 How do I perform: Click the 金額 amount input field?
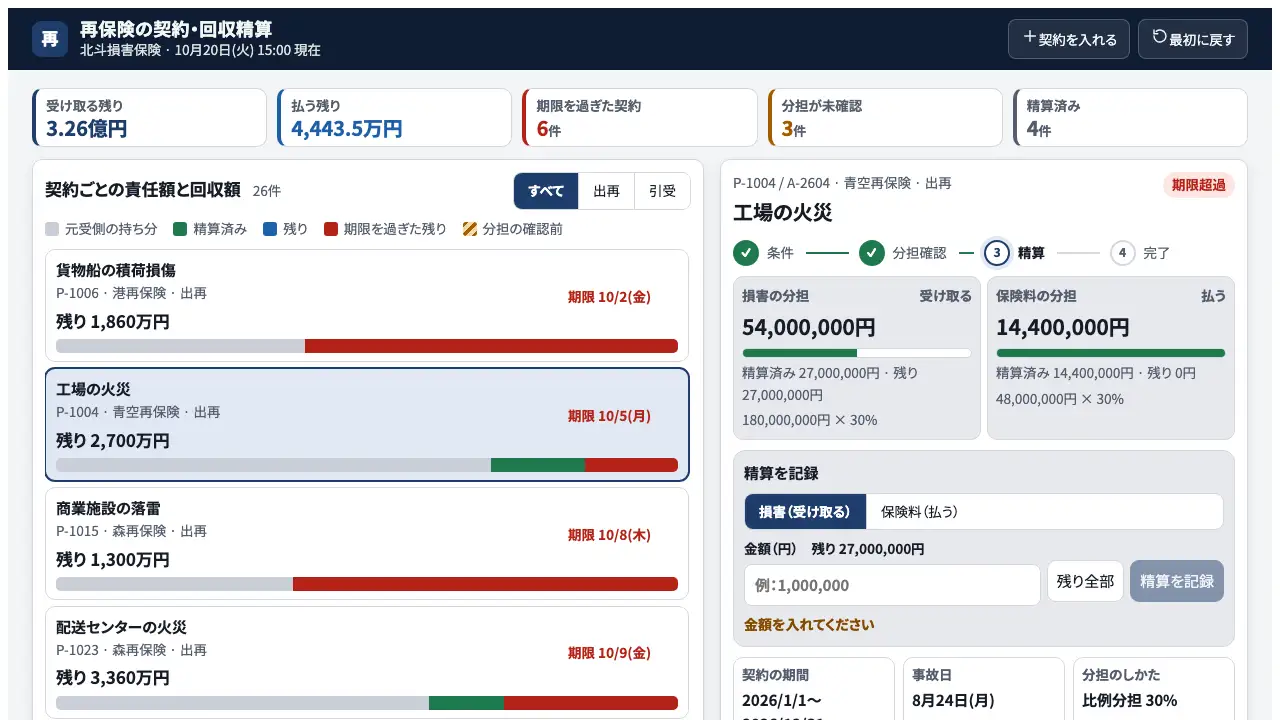[x=892, y=585]
